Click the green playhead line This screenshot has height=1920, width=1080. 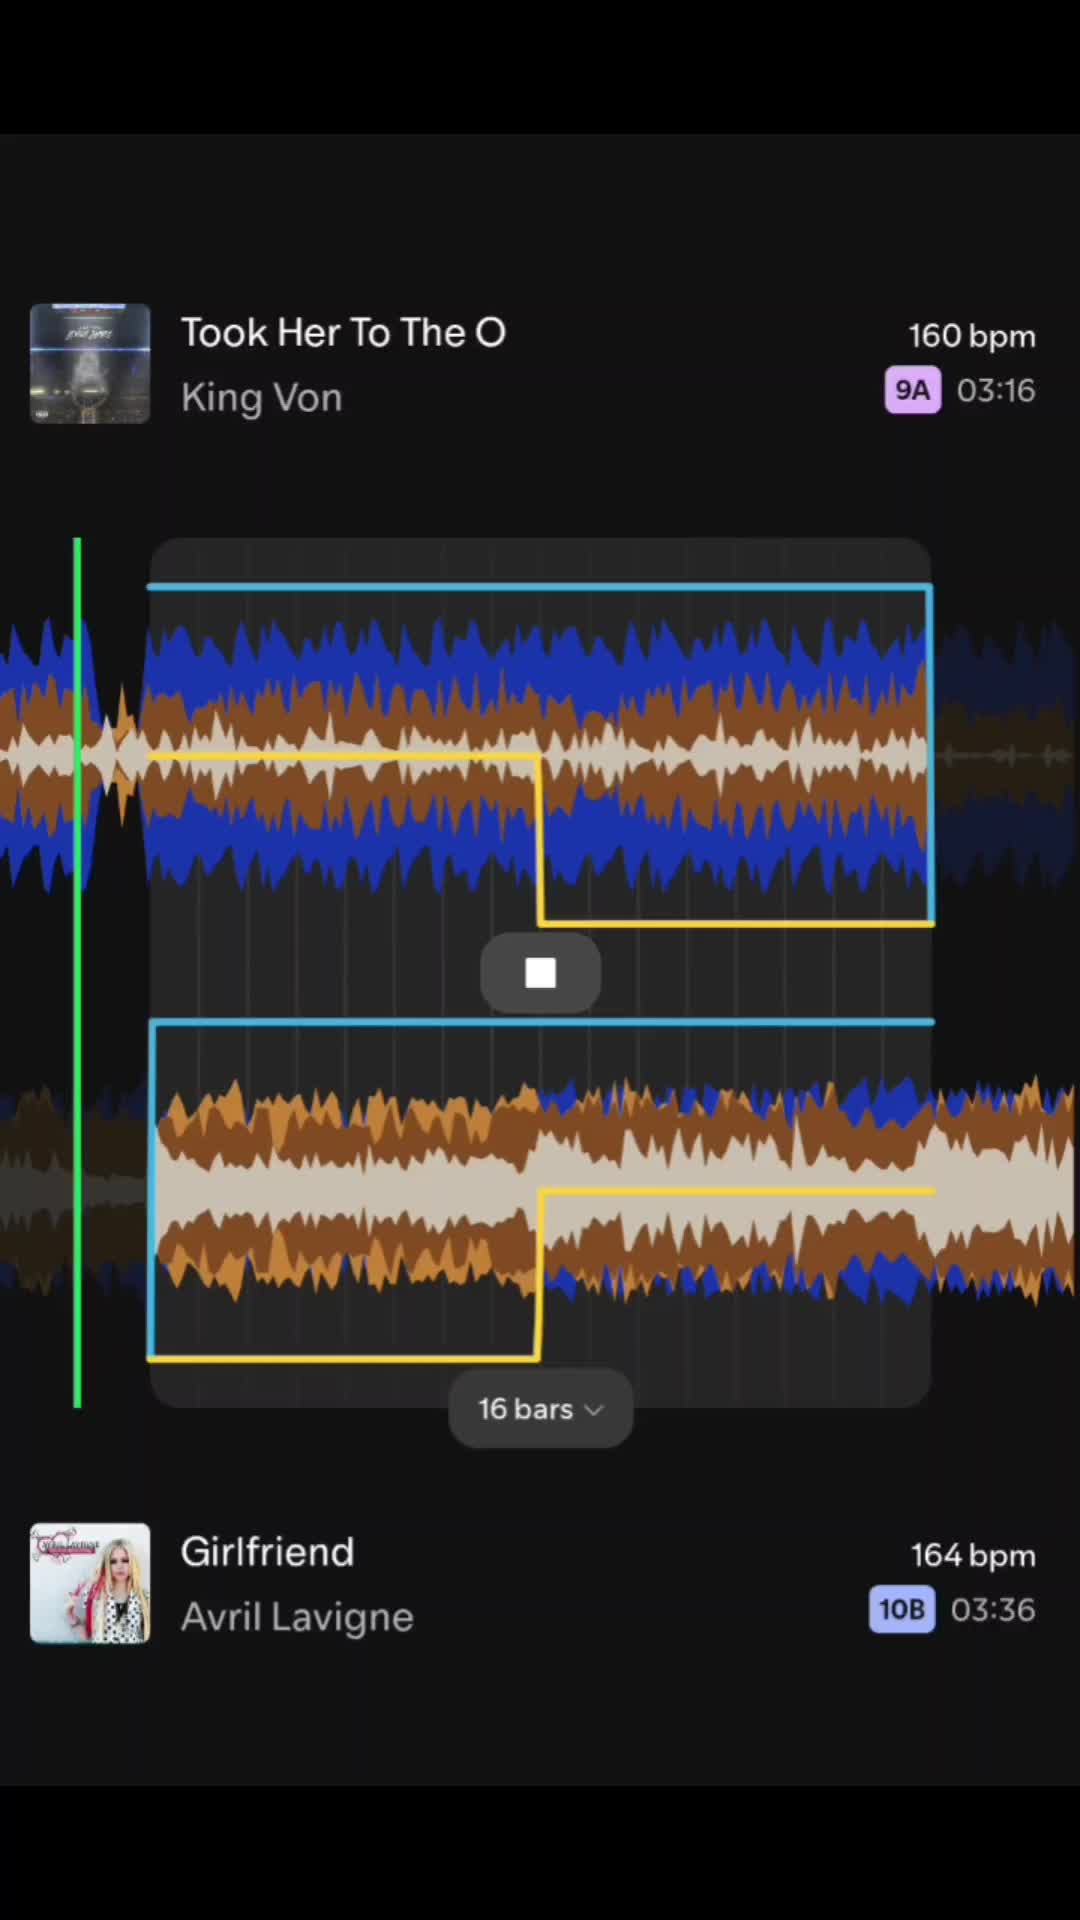(77, 973)
